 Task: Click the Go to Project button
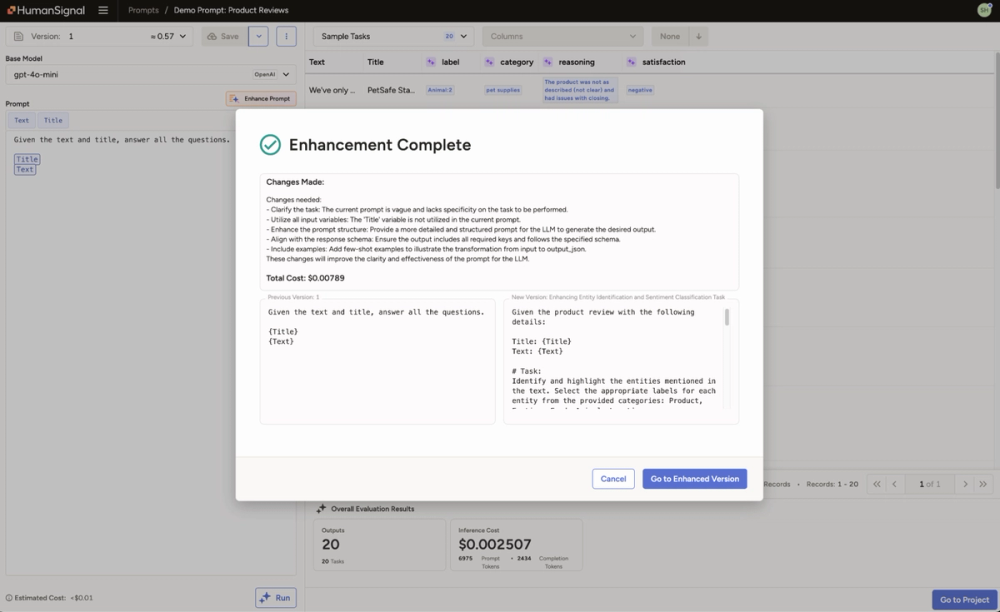pos(964,600)
